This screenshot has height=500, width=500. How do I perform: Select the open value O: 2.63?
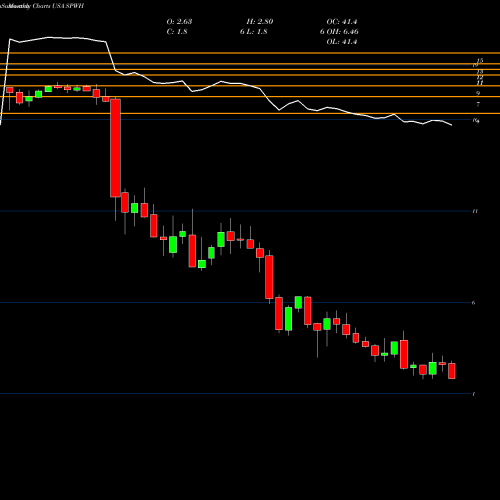pyautogui.click(x=179, y=22)
